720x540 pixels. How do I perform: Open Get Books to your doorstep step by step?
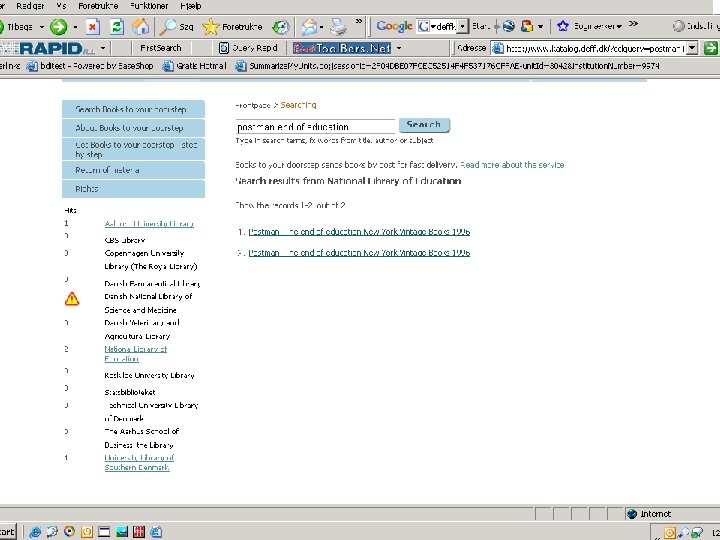pos(133,149)
